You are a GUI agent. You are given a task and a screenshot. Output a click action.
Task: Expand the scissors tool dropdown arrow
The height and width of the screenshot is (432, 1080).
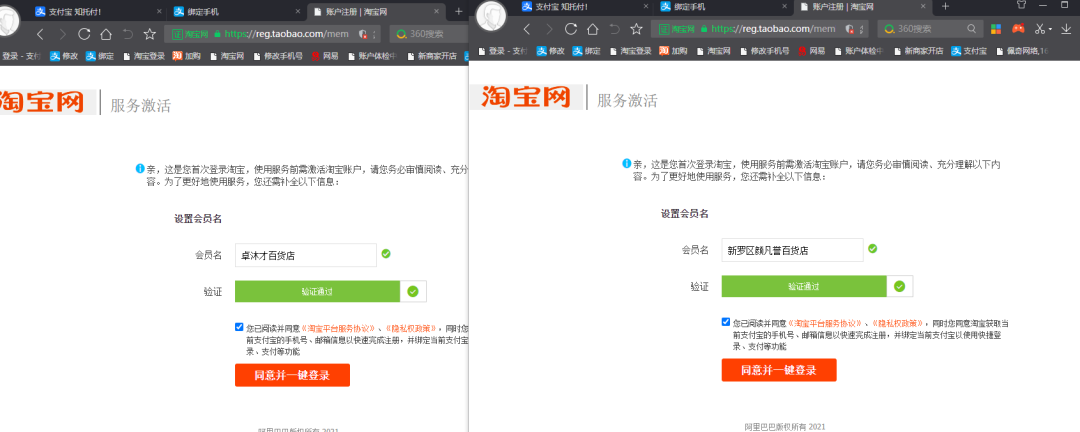(x=1050, y=30)
